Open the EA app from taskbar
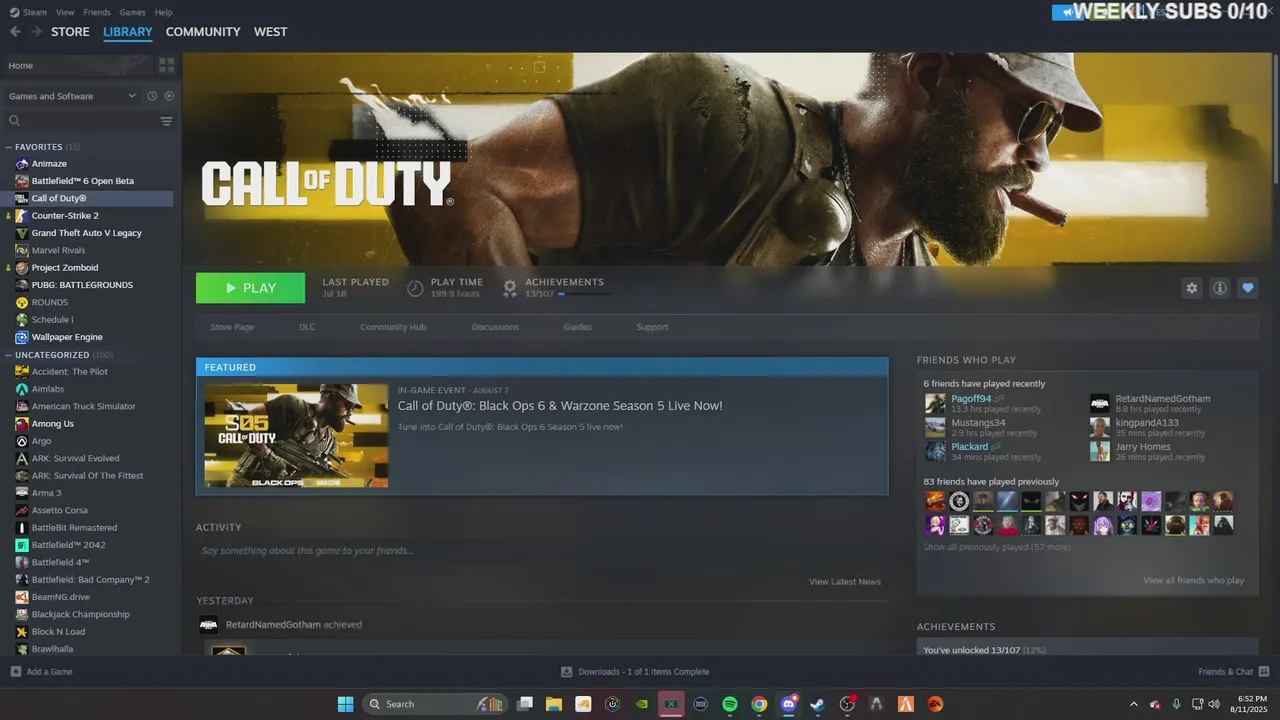 click(935, 704)
